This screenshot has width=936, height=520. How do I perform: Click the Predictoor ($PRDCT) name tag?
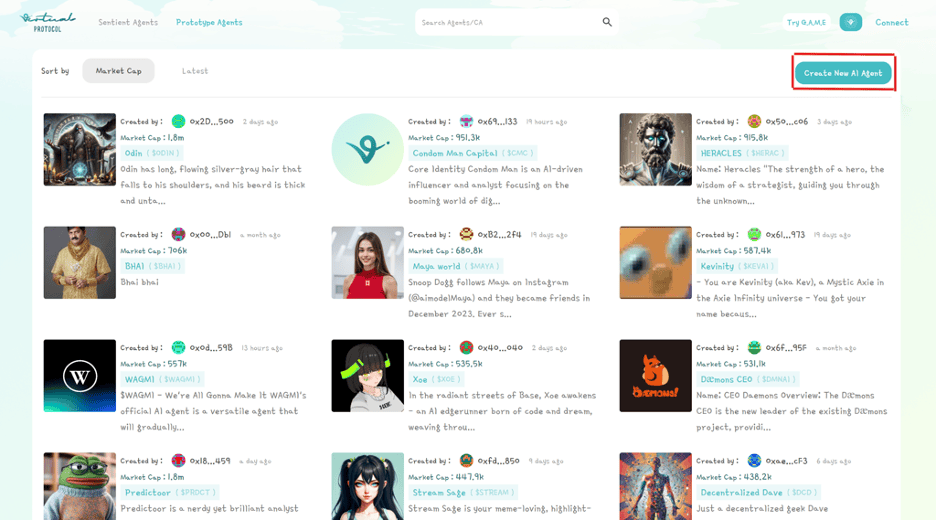(170, 492)
